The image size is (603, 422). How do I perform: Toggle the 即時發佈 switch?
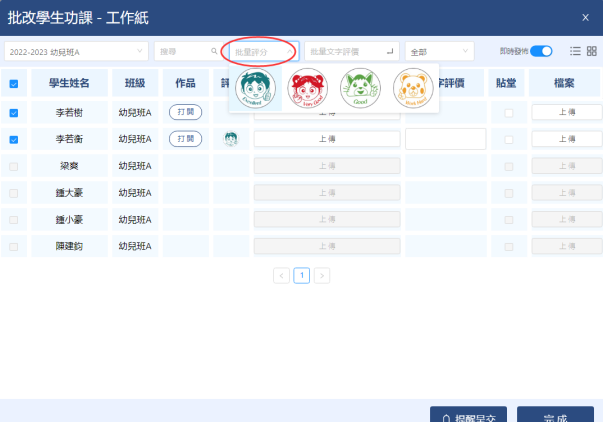coord(541,51)
